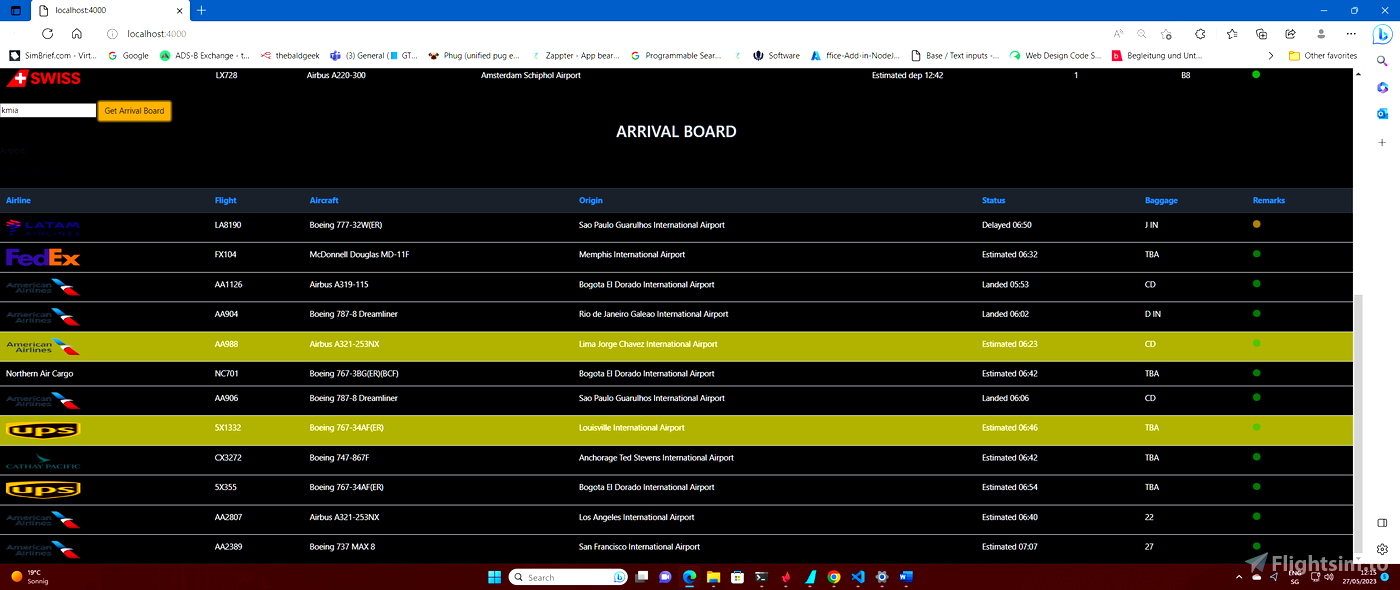Screen dimensions: 1400x590
Task: Click the Get Arrival Board button
Action: tap(134, 110)
